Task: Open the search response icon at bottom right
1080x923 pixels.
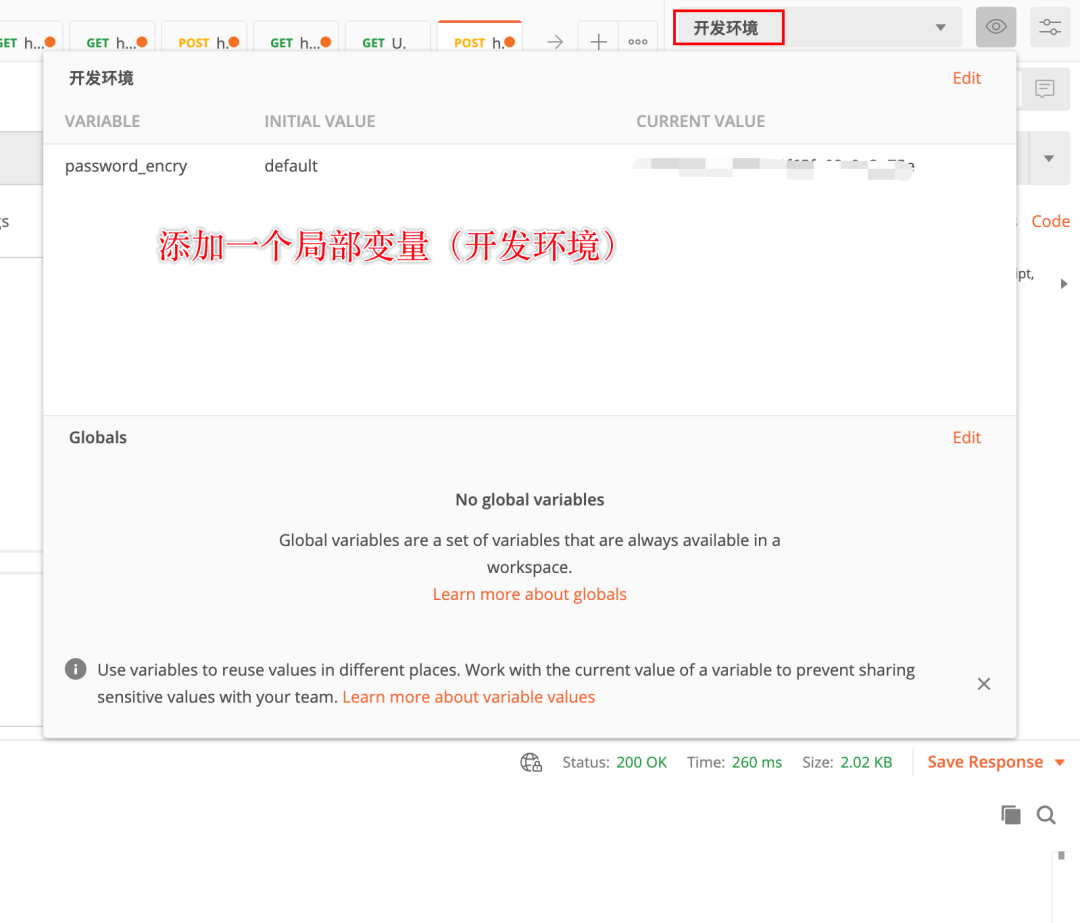Action: [1046, 815]
